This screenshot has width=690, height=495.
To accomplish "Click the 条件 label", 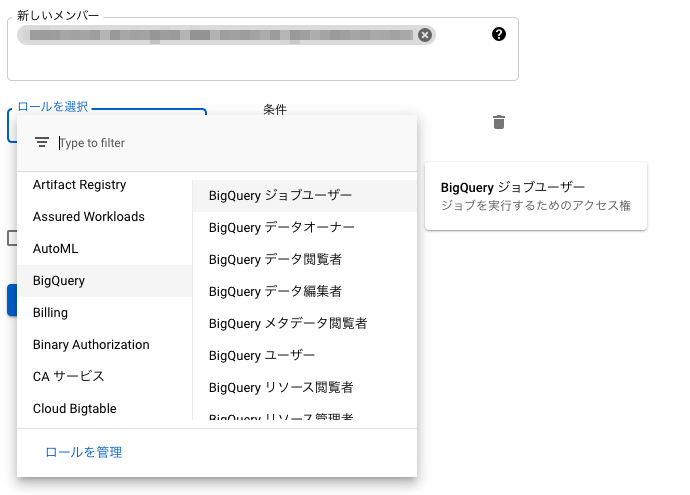I will point(275,109).
